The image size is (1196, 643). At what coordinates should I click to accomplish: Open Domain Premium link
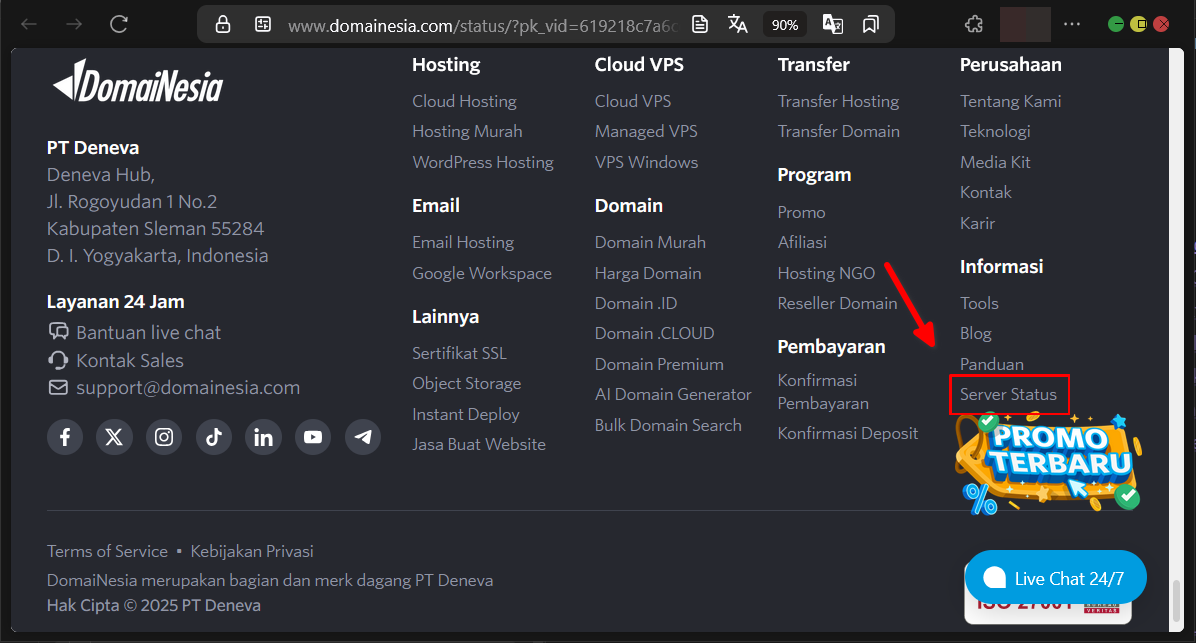[x=659, y=365]
